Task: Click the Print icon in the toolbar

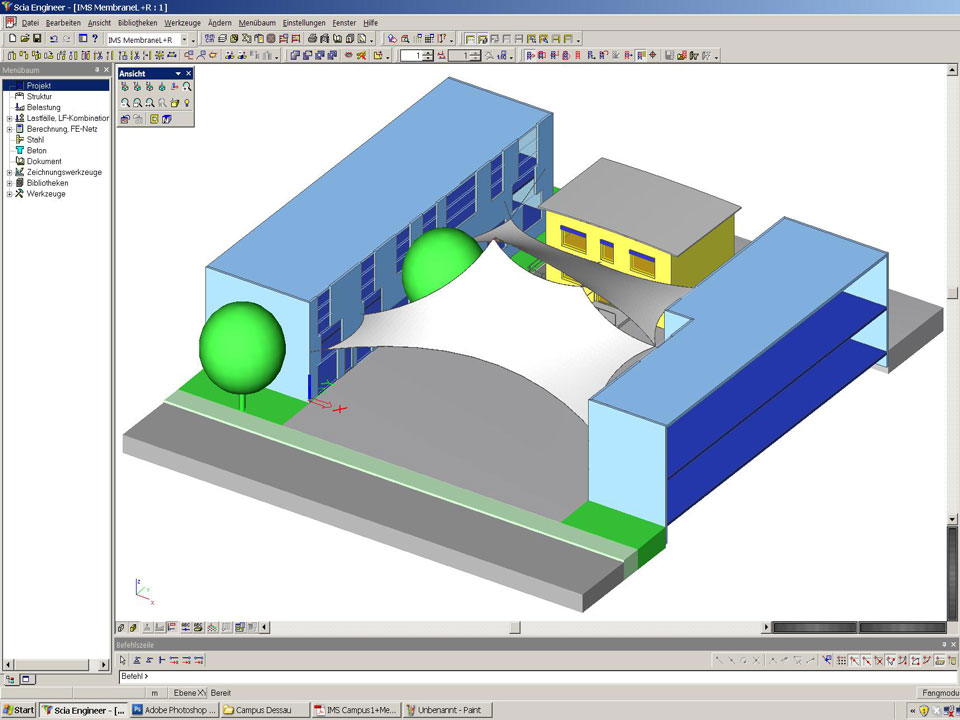Action: pyautogui.click(x=312, y=39)
